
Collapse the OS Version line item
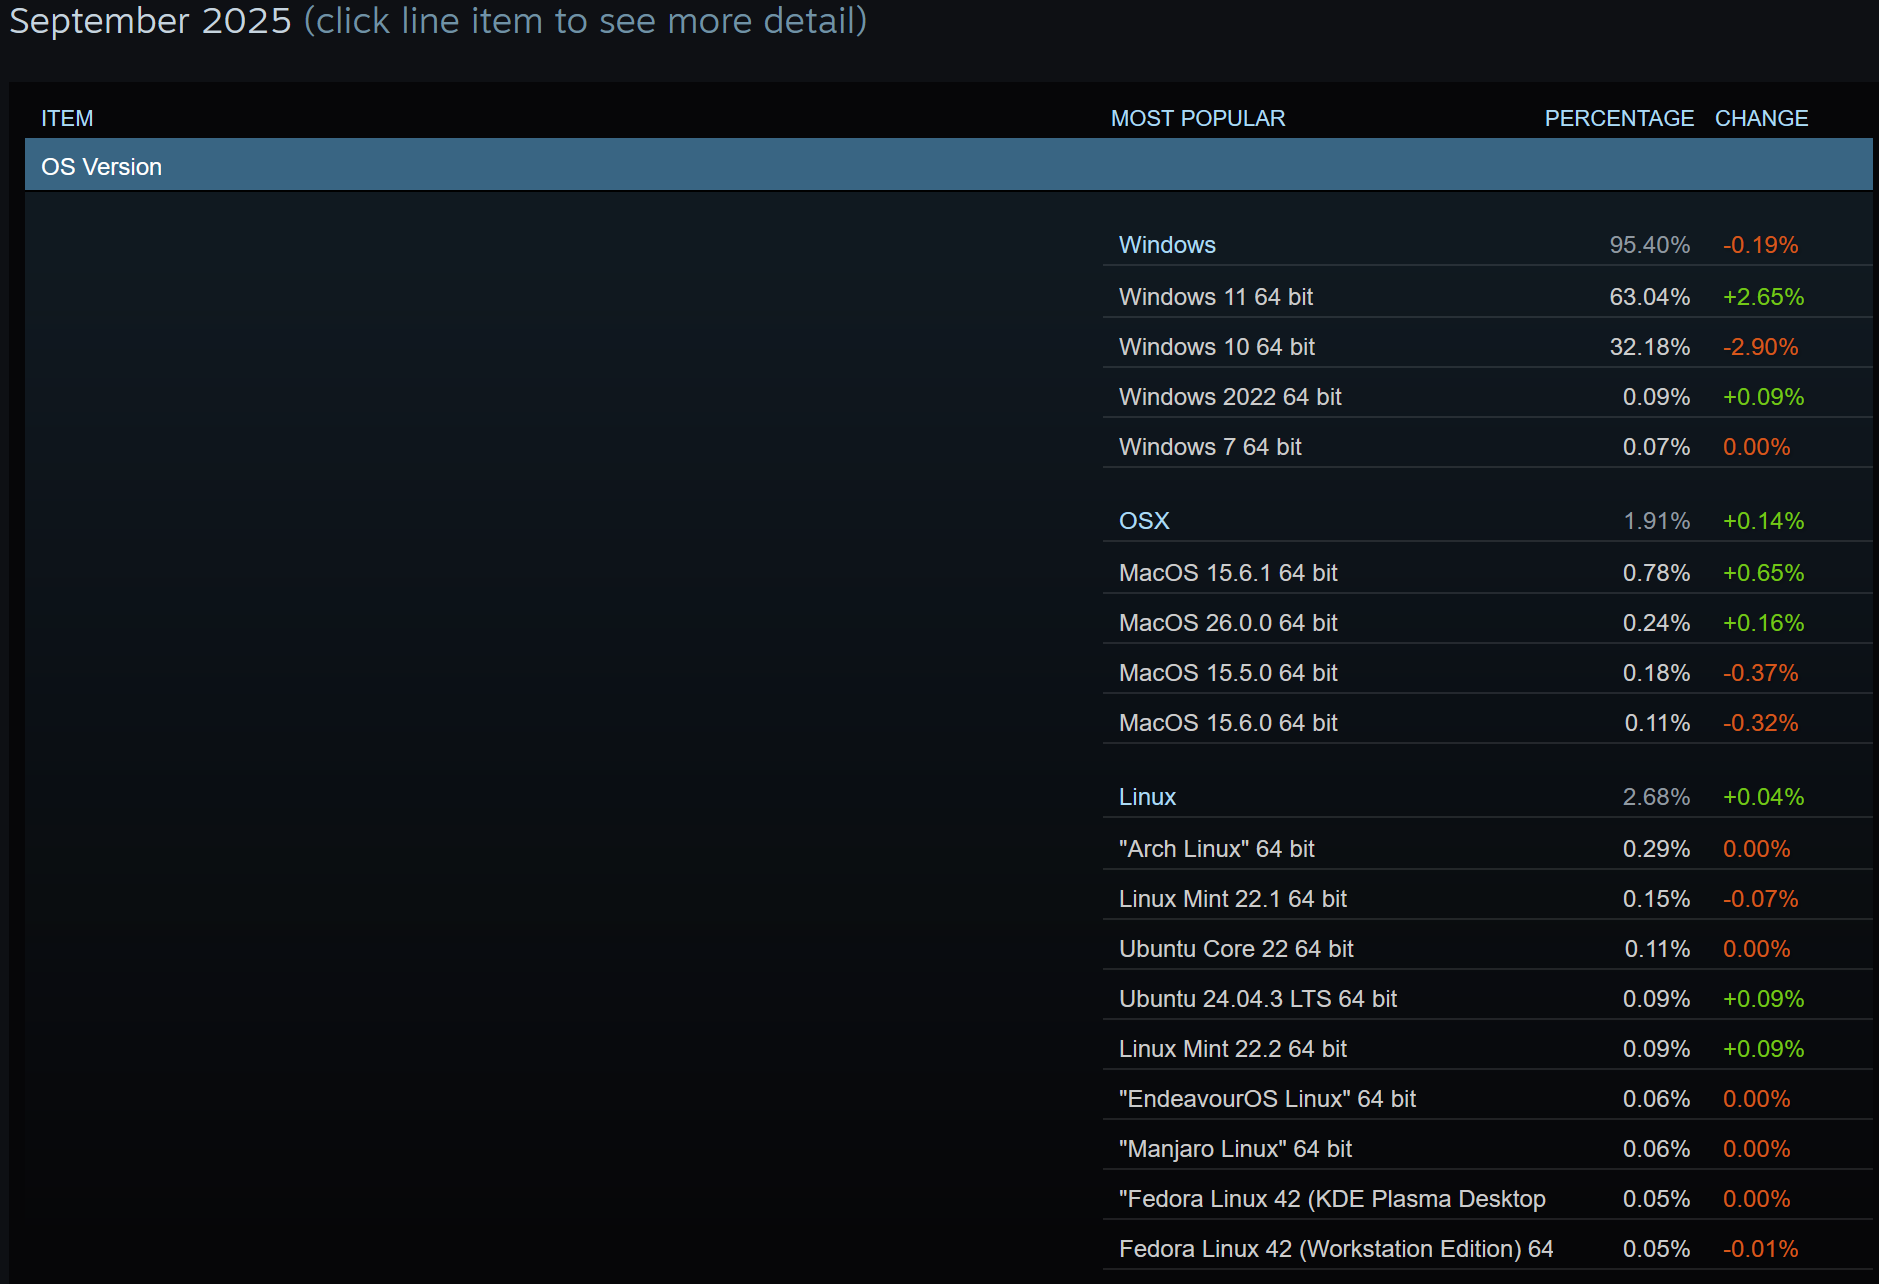point(948,166)
